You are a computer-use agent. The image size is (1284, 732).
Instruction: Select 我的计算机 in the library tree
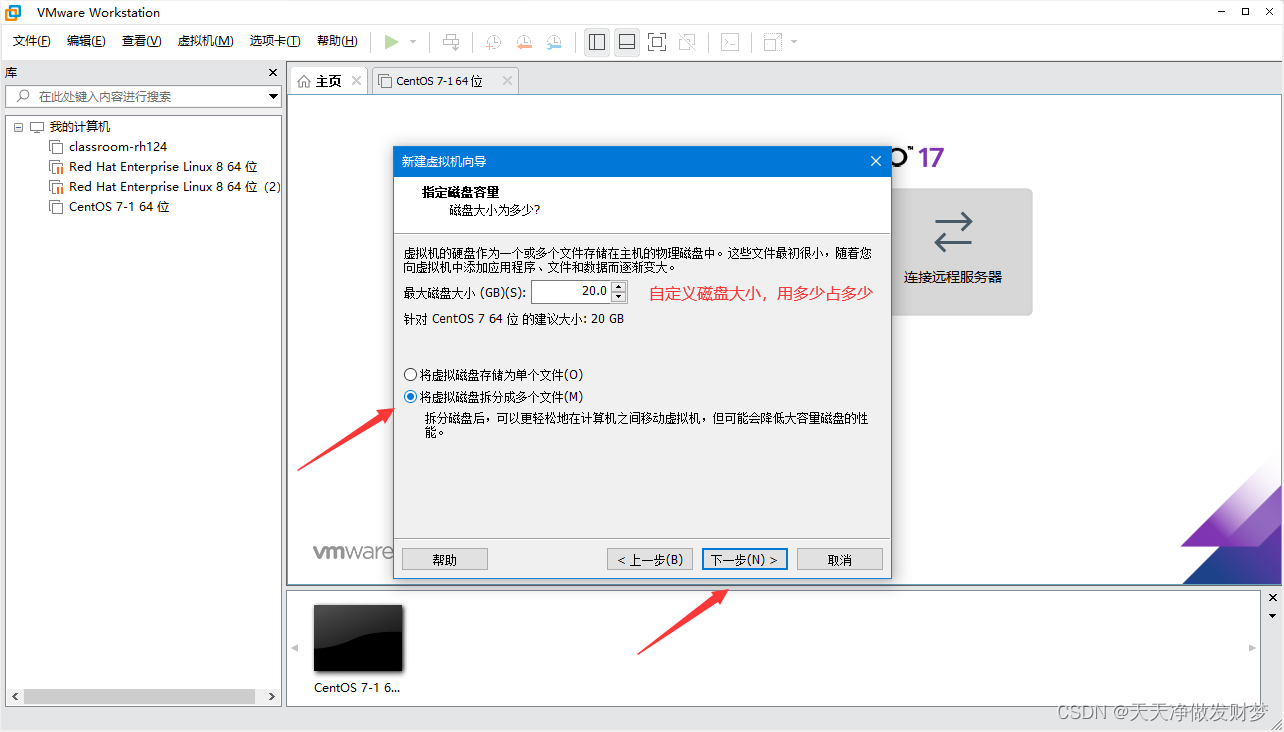click(x=80, y=127)
